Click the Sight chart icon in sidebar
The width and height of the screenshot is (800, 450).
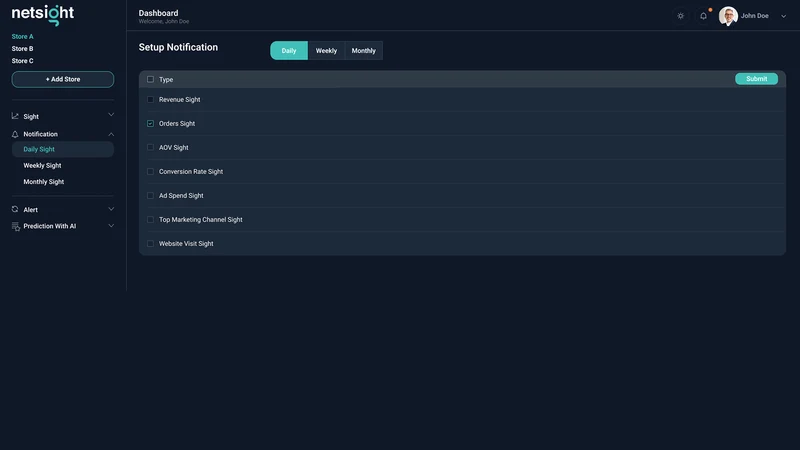click(x=15, y=116)
